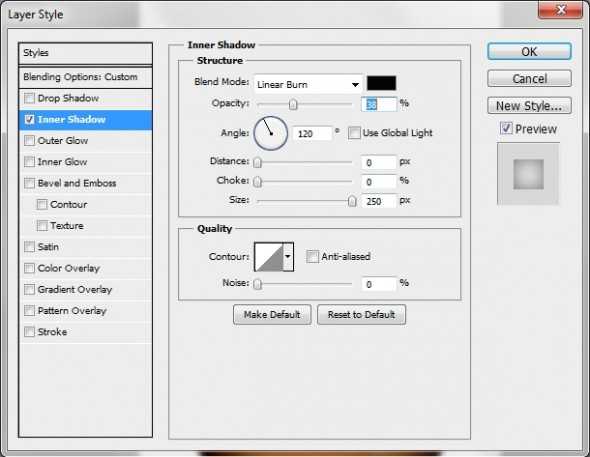This screenshot has width=590, height=457.
Task: Toggle Use Global Light checkbox
Action: (354, 133)
